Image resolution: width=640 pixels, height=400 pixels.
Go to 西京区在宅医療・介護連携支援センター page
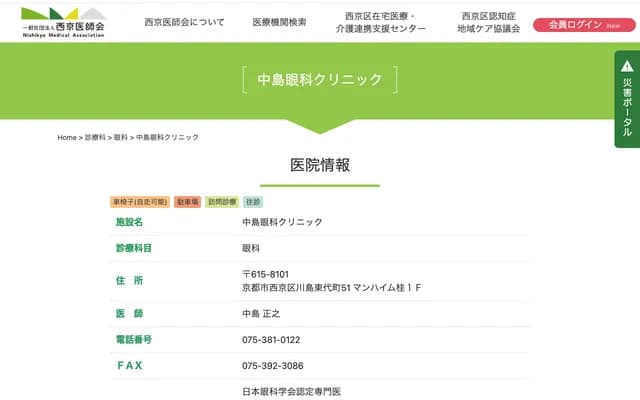pyautogui.click(x=379, y=23)
